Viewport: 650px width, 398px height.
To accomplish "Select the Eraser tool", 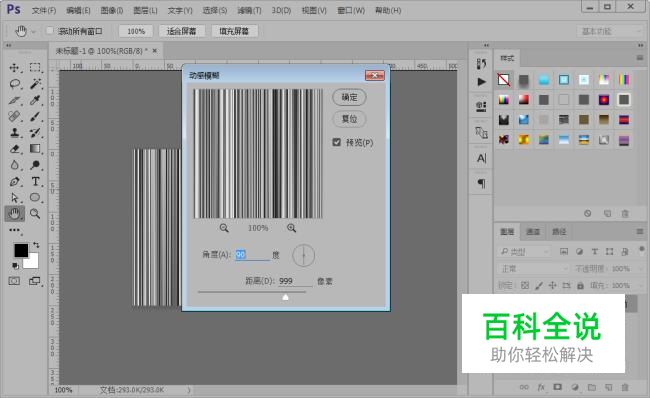I will coord(15,148).
